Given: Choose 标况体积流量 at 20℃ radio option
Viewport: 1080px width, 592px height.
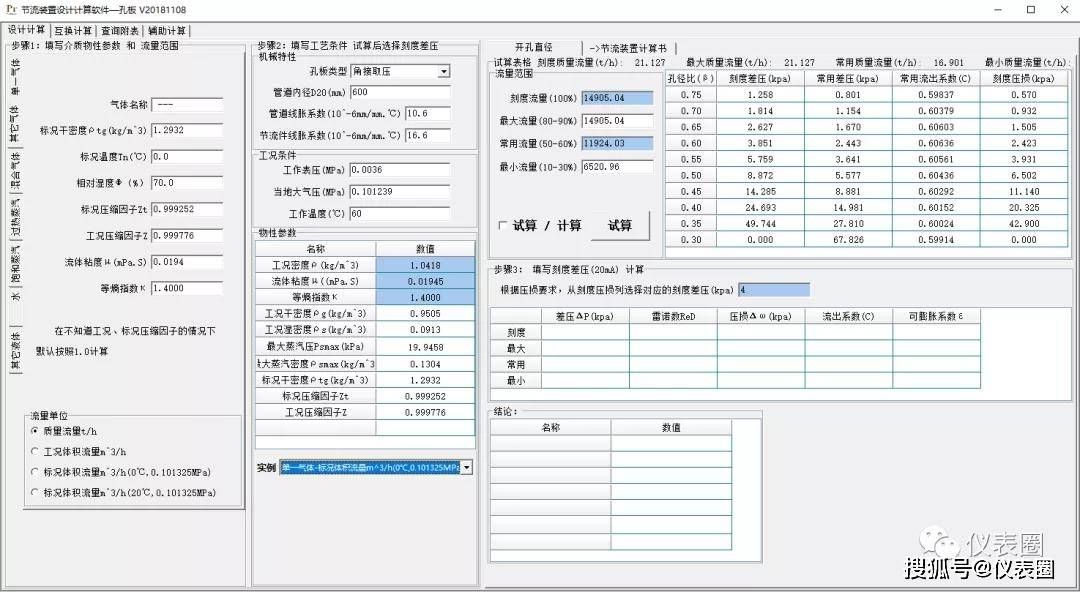Looking at the screenshot, I should pos(34,492).
